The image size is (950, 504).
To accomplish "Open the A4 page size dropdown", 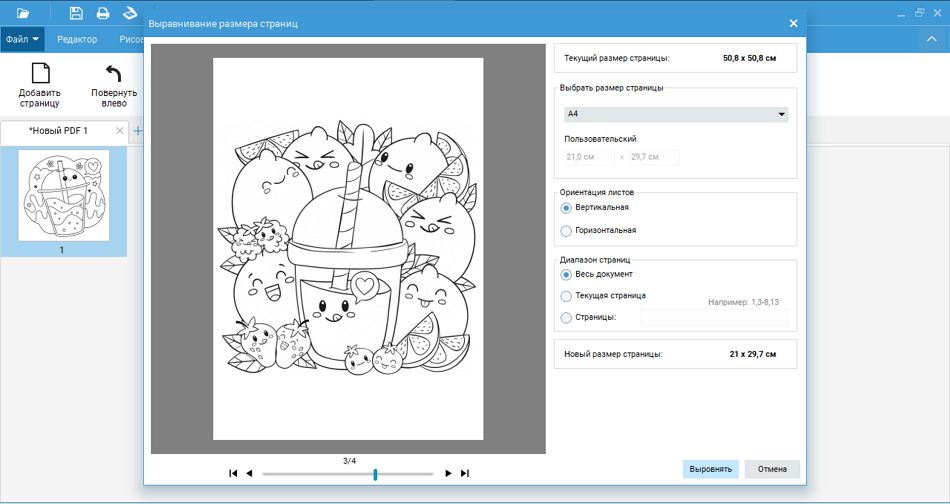I will point(676,114).
